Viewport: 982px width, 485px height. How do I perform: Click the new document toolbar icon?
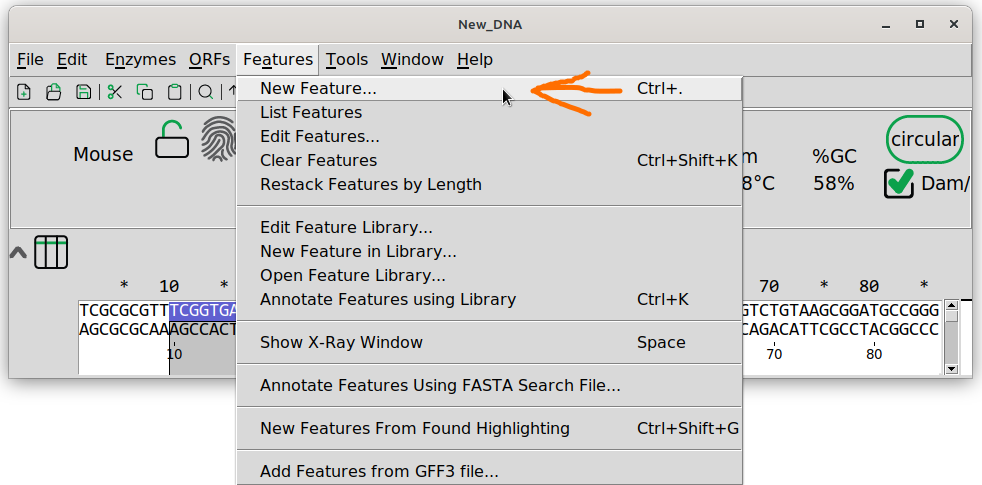(23, 92)
